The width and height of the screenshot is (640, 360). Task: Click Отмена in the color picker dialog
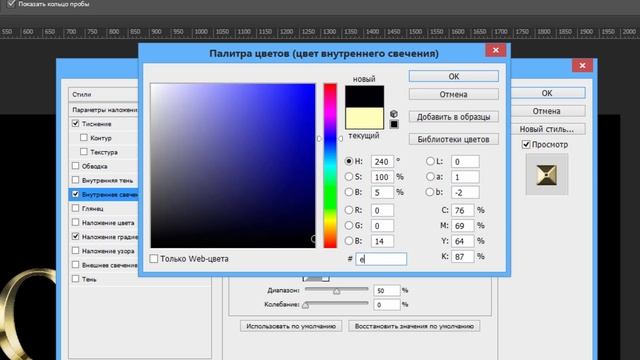point(453,94)
